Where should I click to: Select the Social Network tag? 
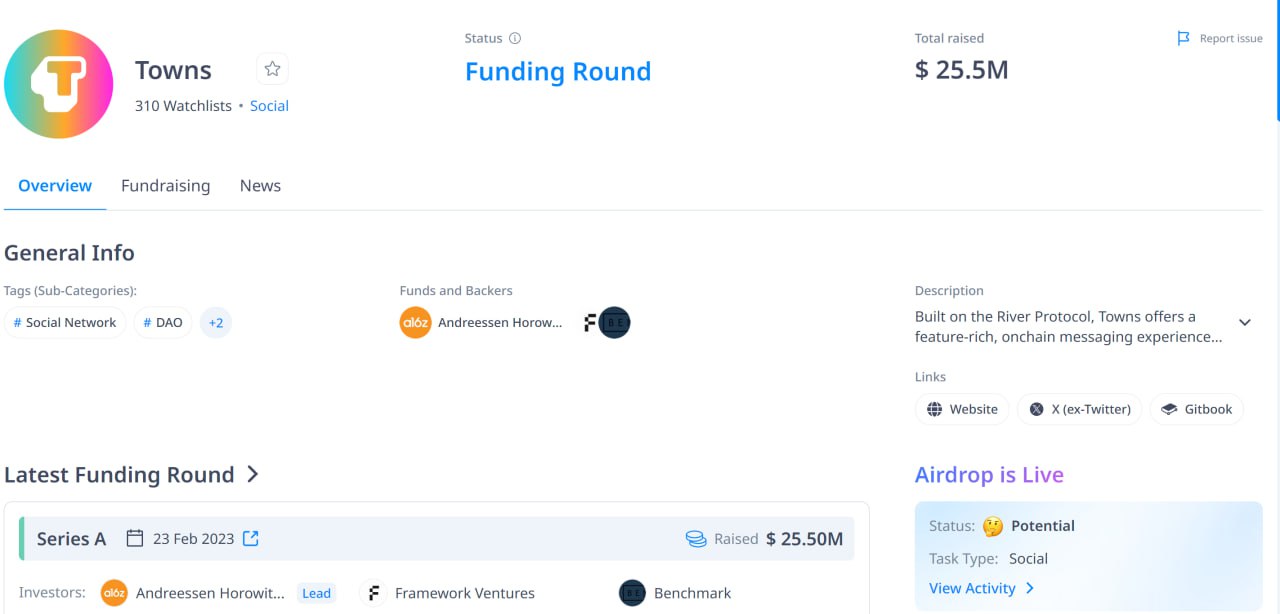(x=65, y=323)
